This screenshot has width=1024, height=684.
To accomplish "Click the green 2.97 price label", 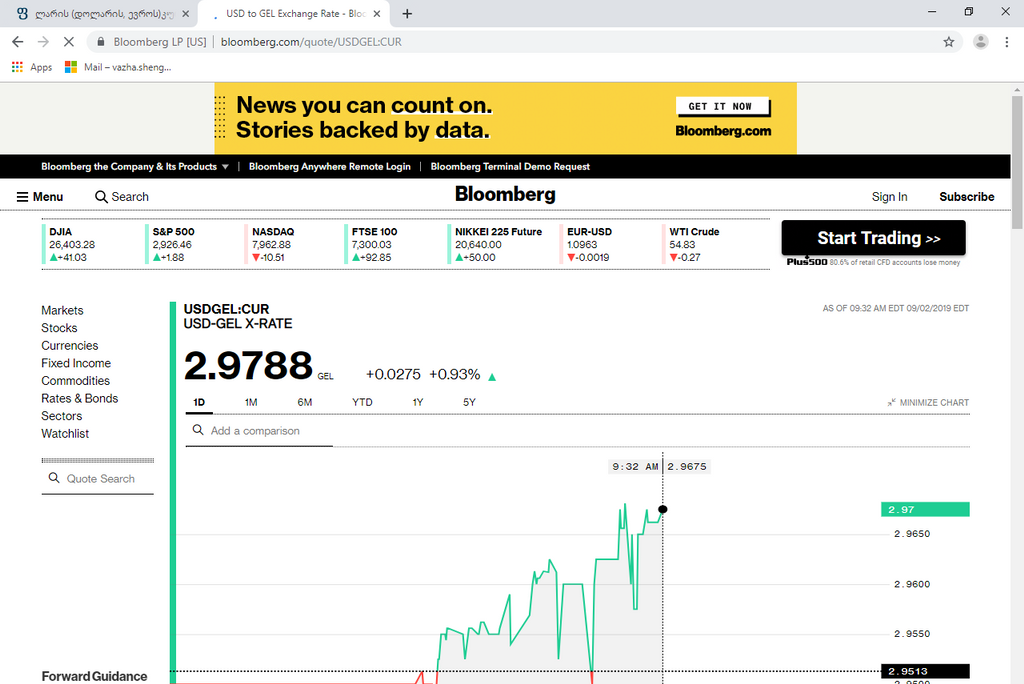I will [x=925, y=510].
